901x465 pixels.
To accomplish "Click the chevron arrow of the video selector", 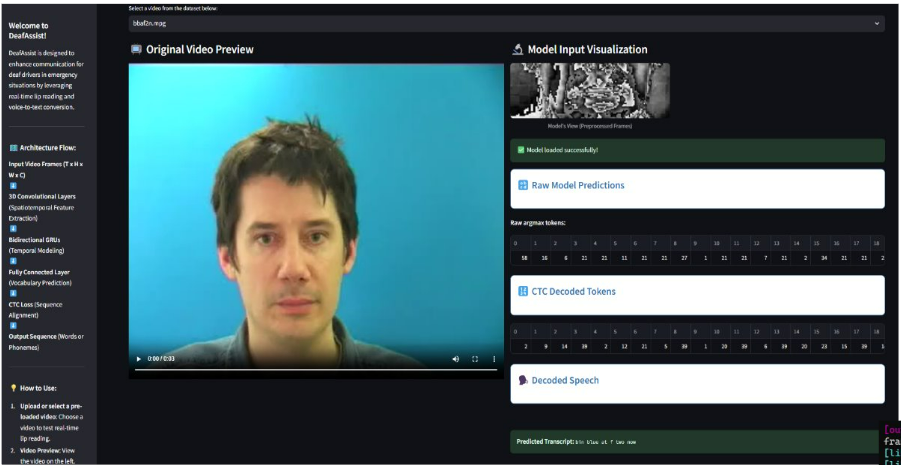I will (x=876, y=24).
